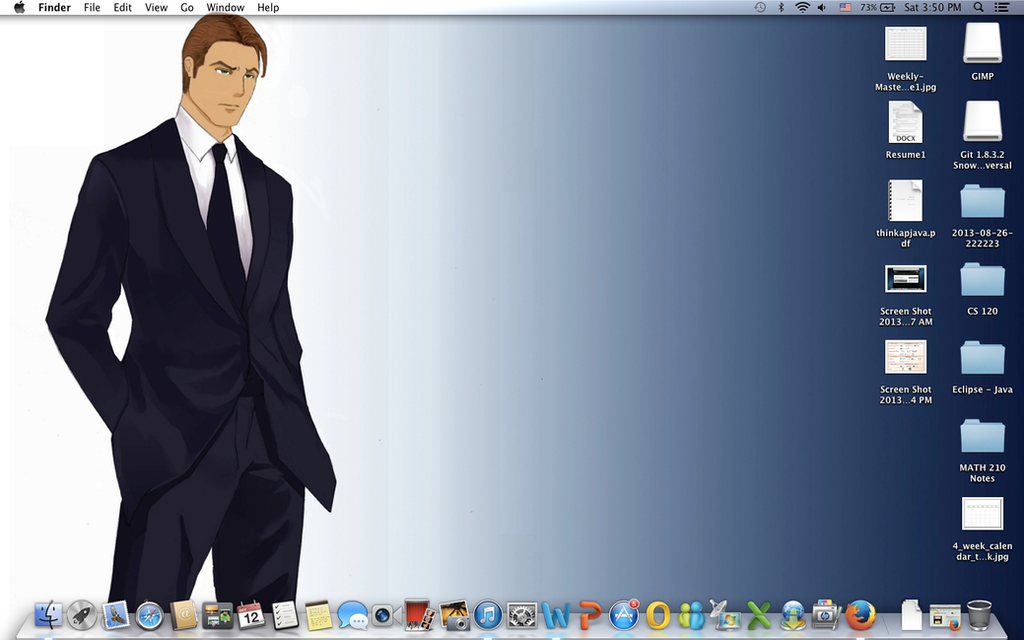Click the volume speaker icon

pos(822,7)
